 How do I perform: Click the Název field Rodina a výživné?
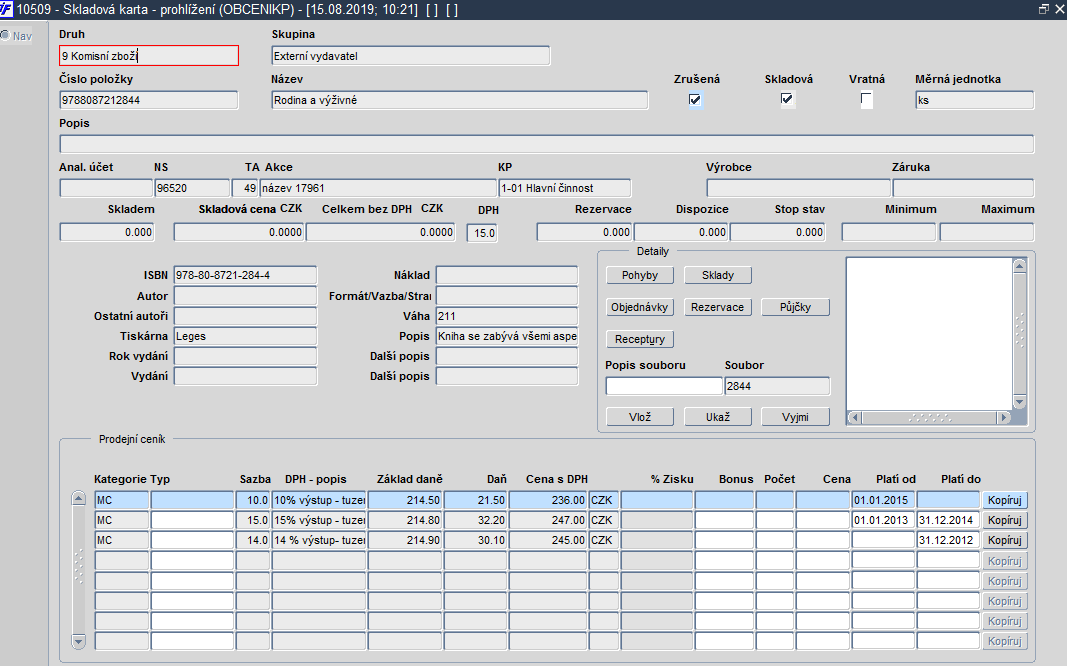pos(460,100)
